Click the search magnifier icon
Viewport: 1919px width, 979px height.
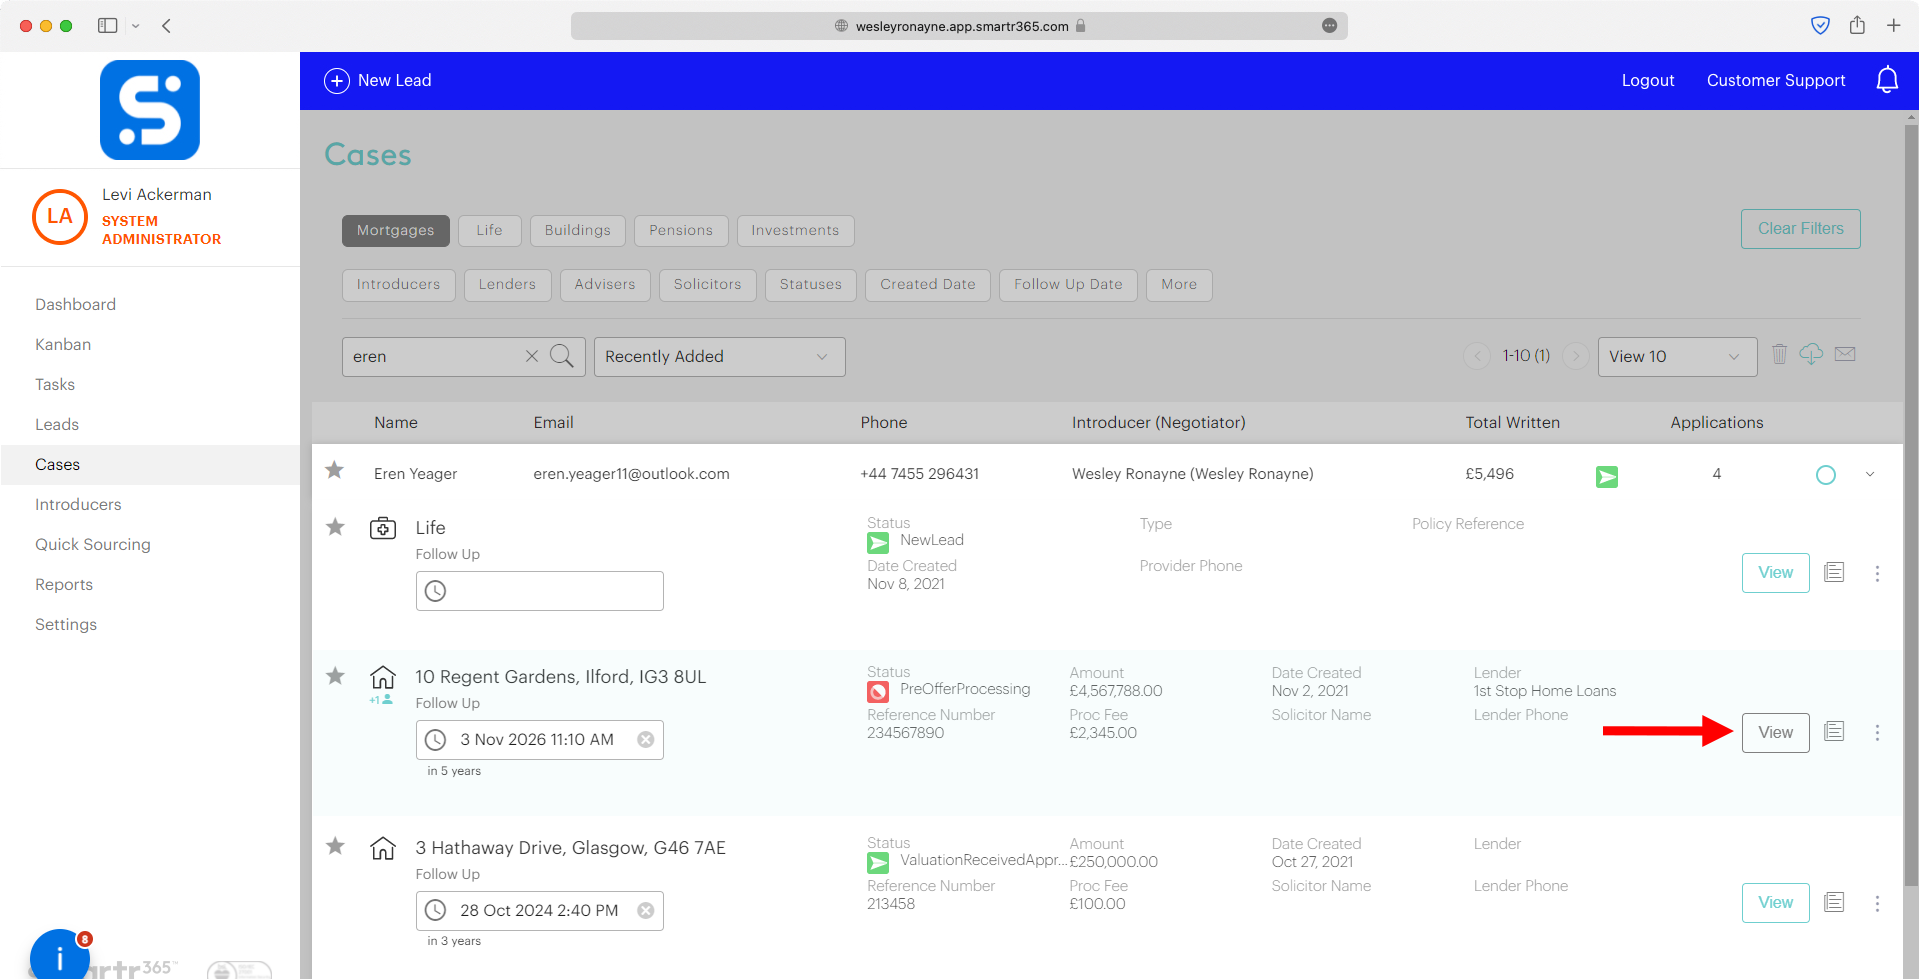click(x=562, y=356)
